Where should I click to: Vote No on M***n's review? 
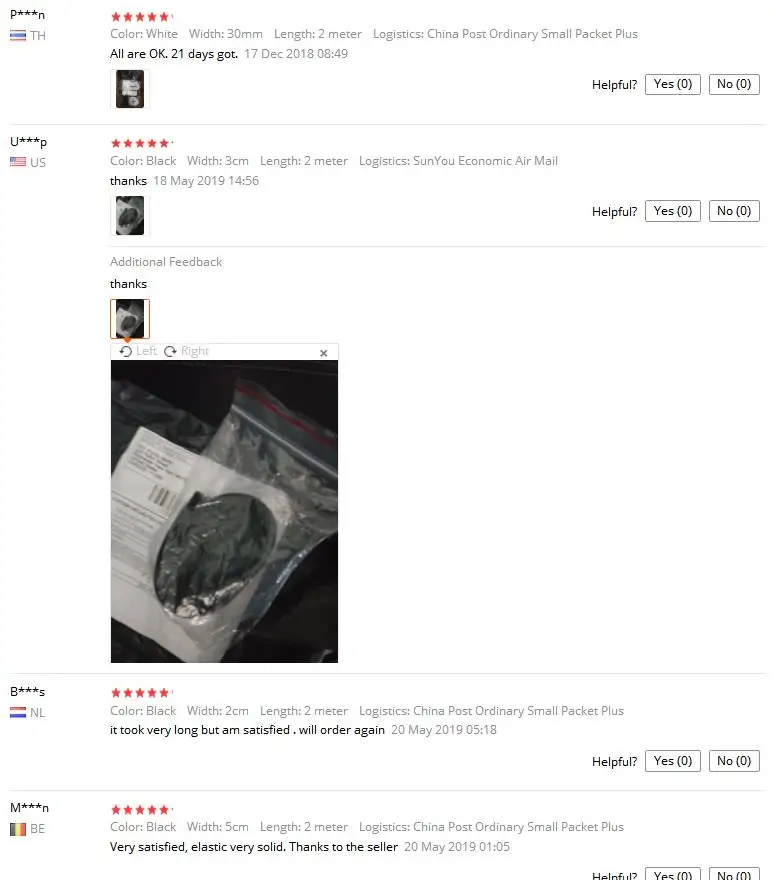click(734, 874)
